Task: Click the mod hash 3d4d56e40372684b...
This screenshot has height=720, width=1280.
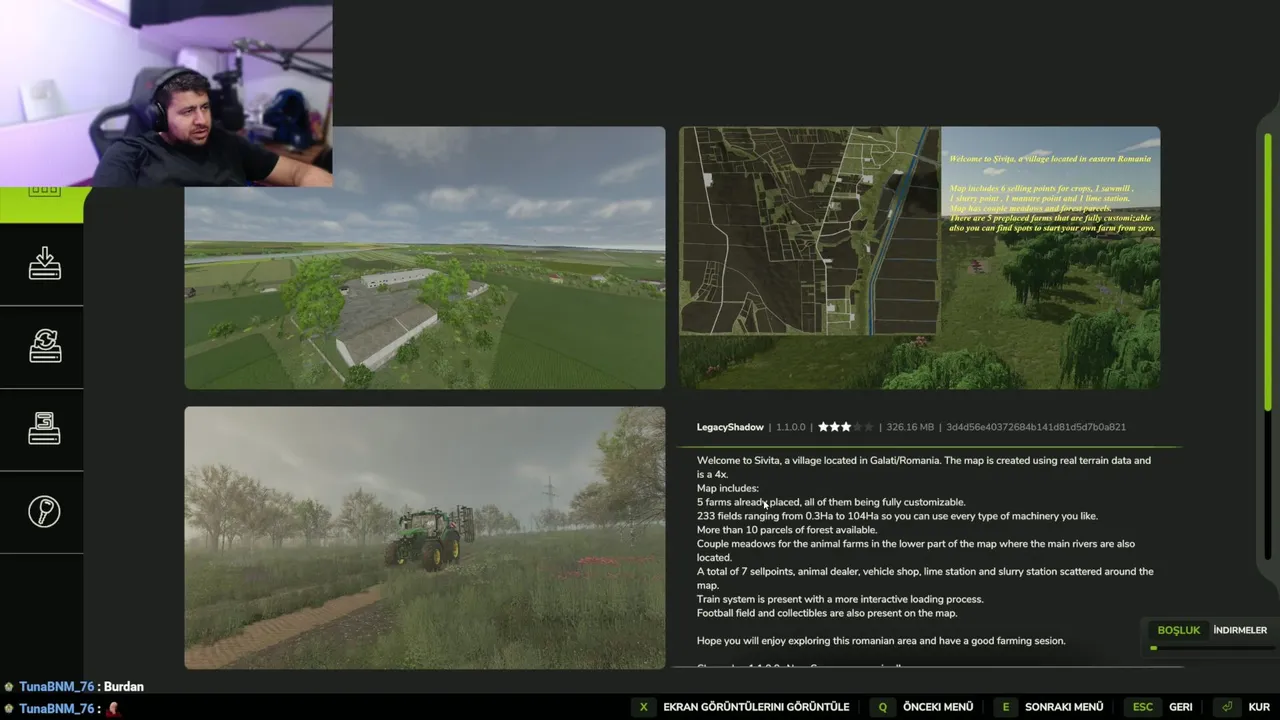Action: coord(1036,427)
